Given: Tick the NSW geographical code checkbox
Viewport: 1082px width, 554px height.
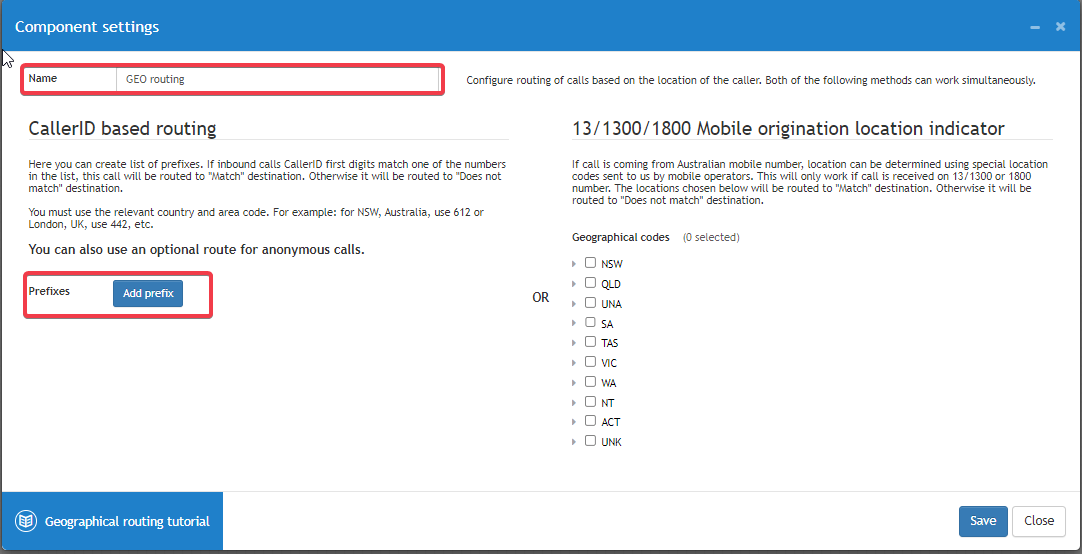Looking at the screenshot, I should (590, 263).
